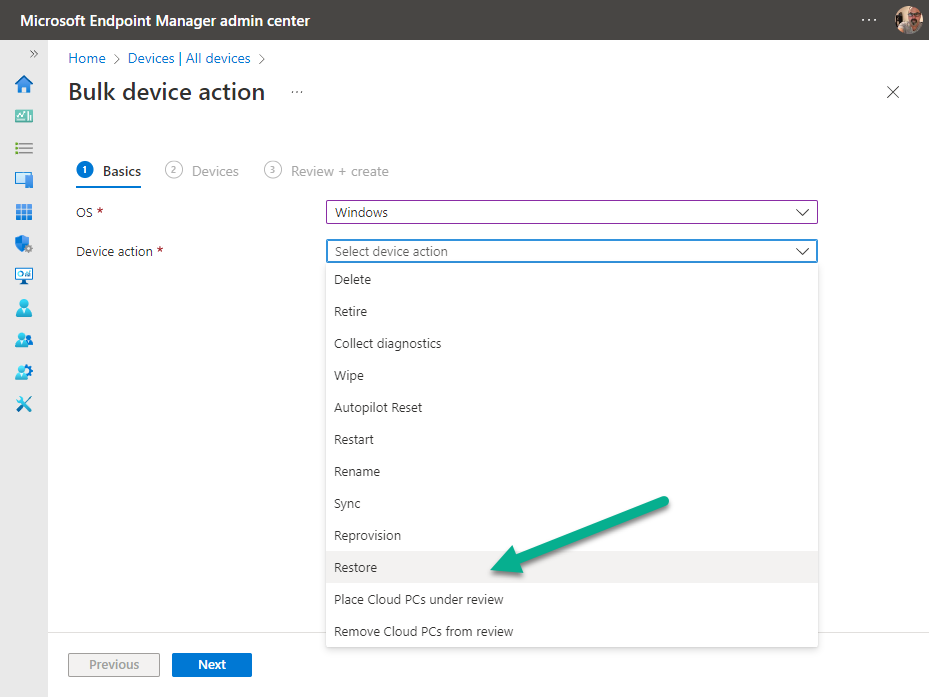Choose Rename device action

pos(572,471)
